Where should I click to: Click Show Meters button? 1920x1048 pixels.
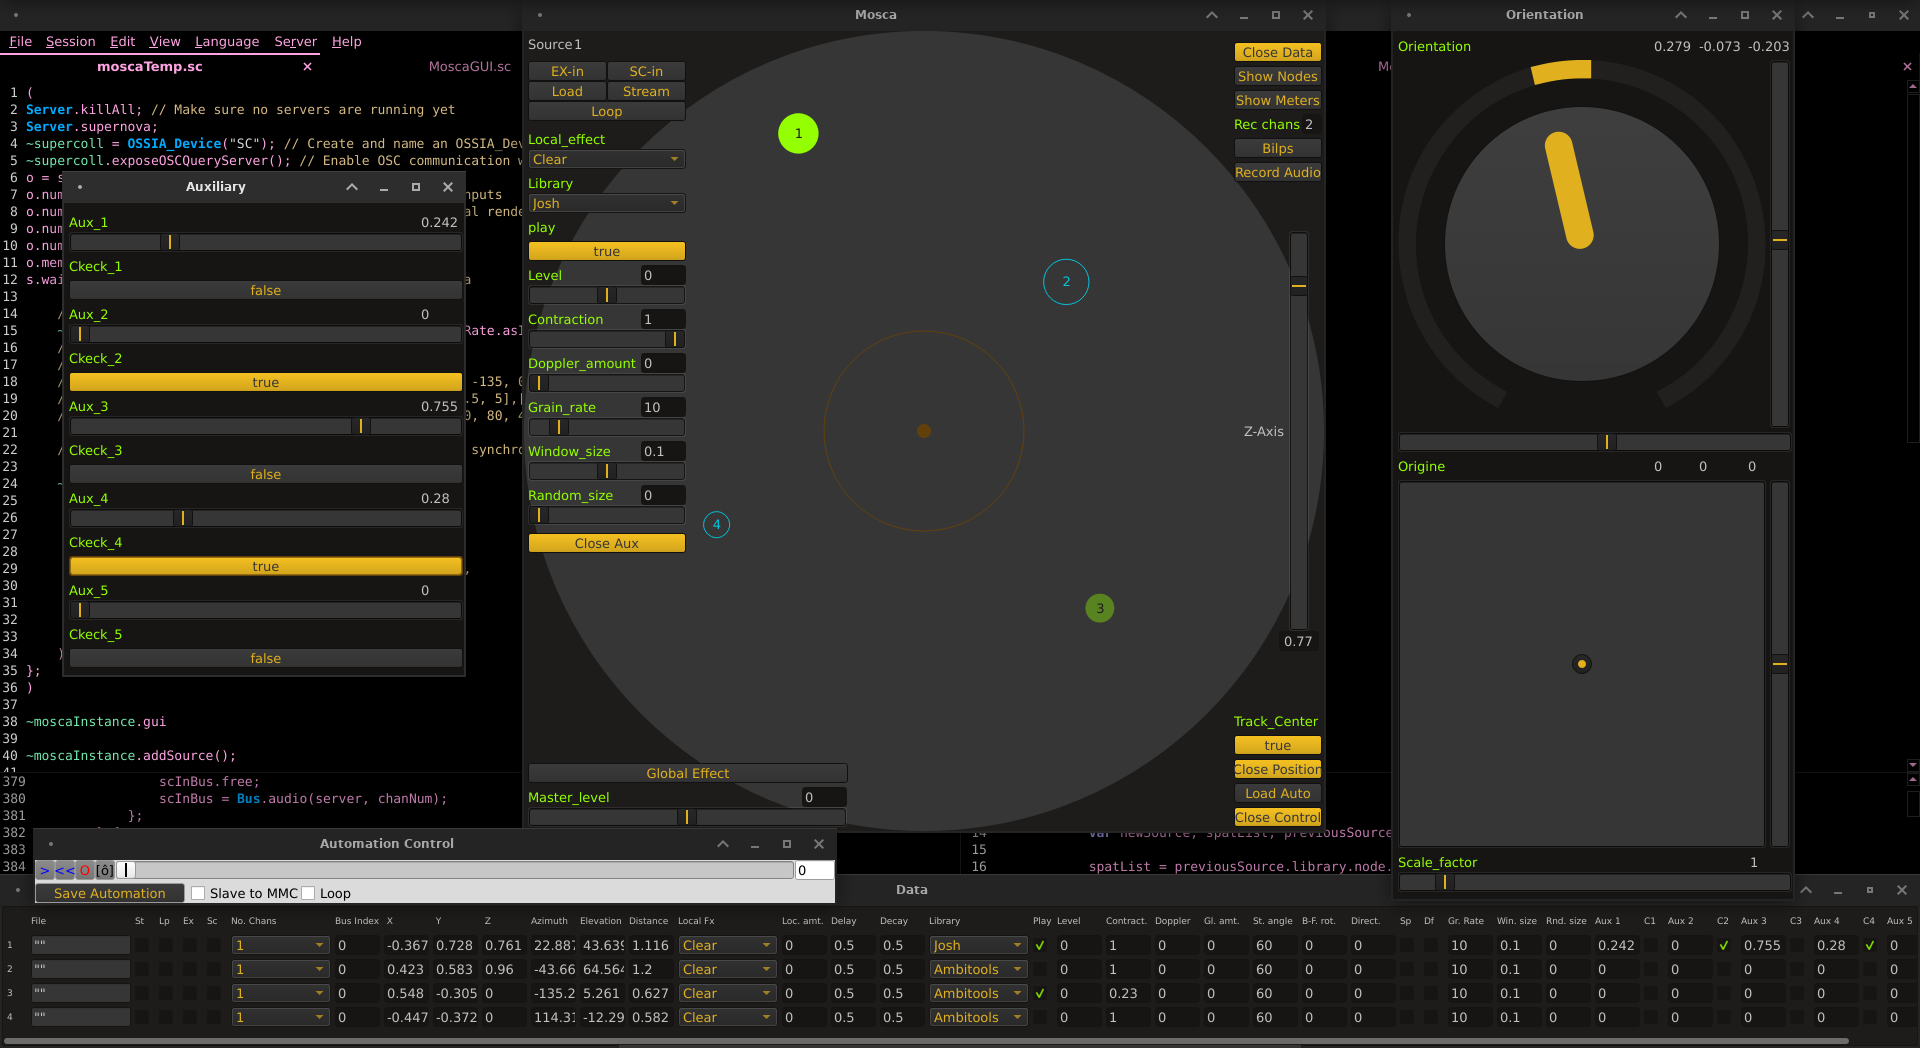[x=1277, y=100]
